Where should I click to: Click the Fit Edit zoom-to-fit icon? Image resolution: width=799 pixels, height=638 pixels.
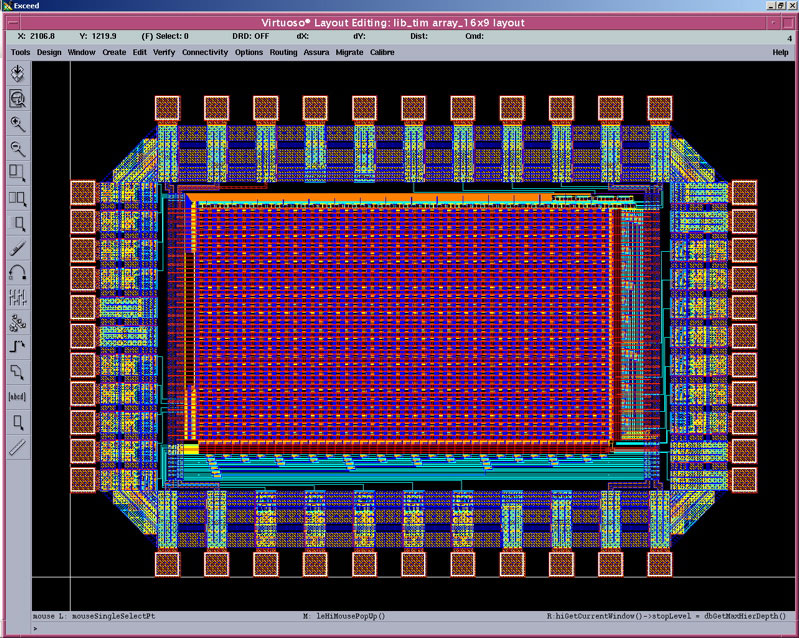coord(17,98)
